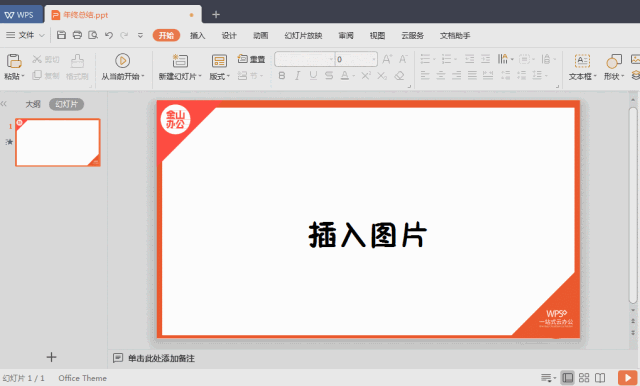Undo the last action
This screenshot has height=386, width=640.
[x=109, y=35]
